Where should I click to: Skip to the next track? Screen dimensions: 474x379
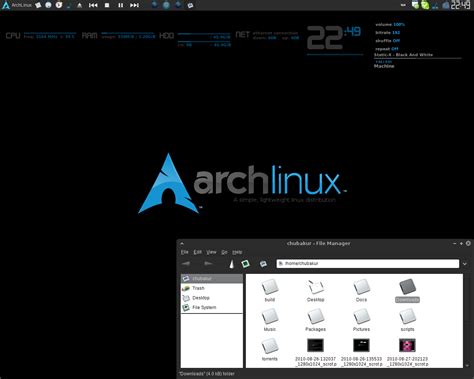click(134, 5)
